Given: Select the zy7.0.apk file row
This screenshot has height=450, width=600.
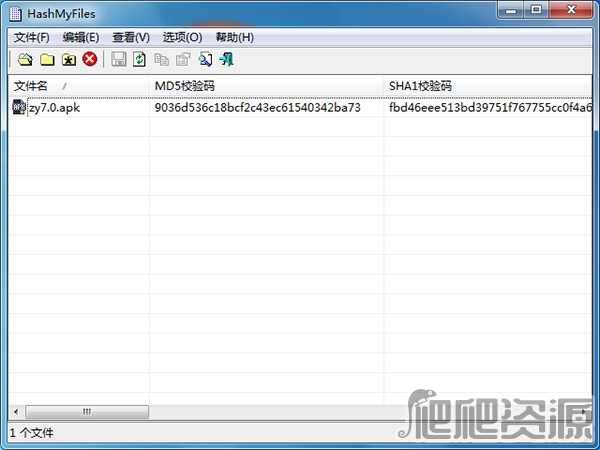Looking at the screenshot, I should (300, 108).
